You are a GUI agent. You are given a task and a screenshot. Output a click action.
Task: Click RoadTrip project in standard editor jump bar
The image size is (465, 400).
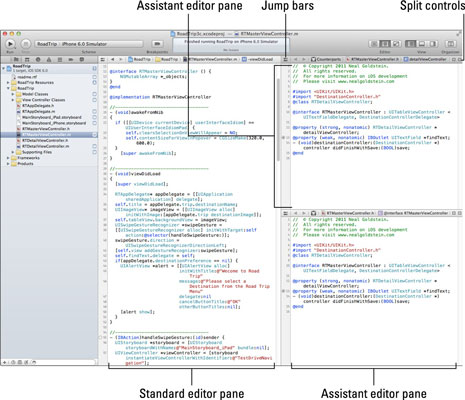pyautogui.click(x=140, y=59)
